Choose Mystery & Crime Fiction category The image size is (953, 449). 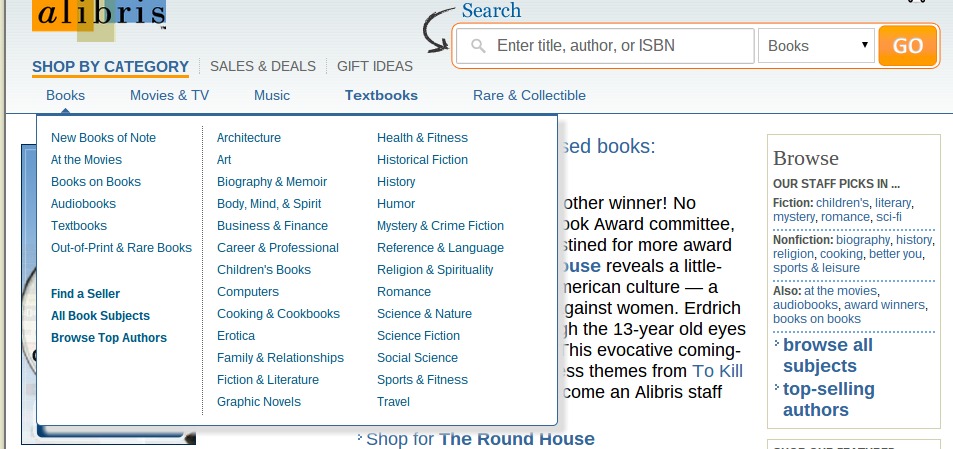point(440,226)
